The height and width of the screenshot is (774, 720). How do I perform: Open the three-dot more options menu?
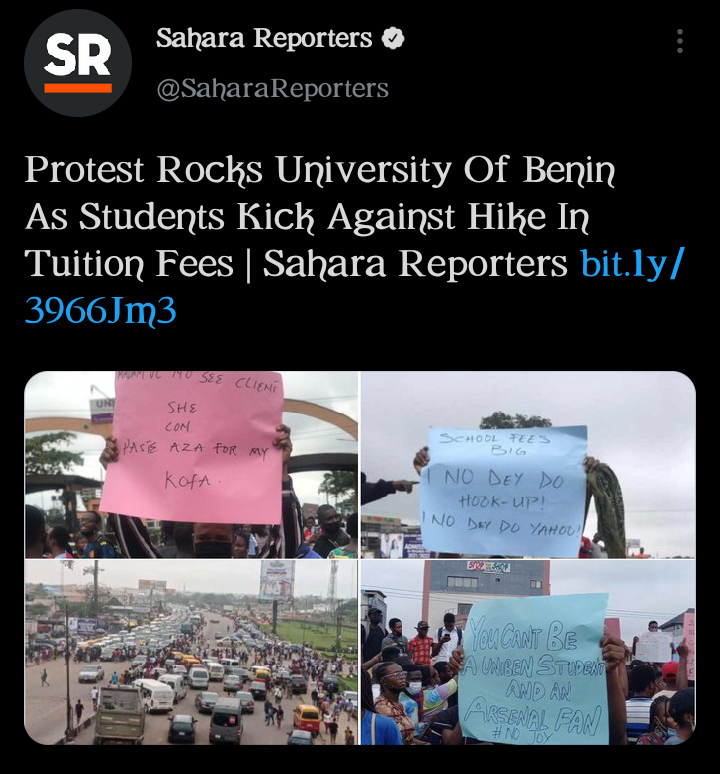click(680, 40)
